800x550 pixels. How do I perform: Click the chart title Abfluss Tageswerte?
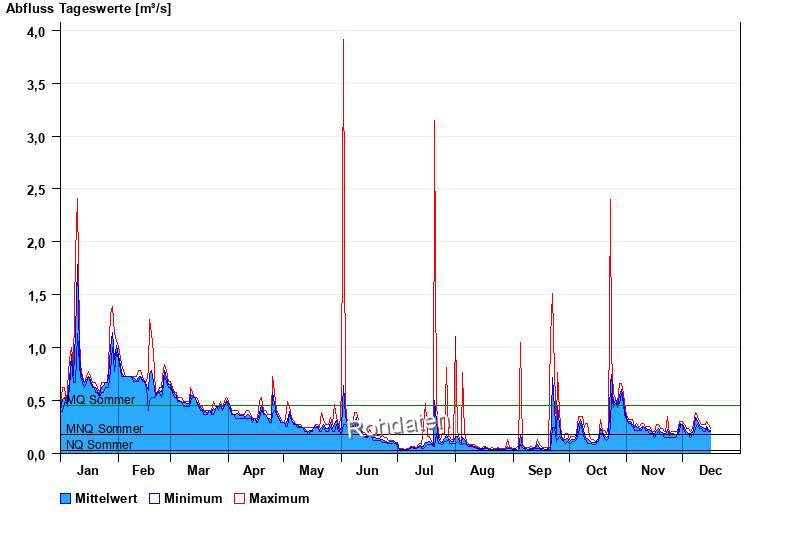point(89,9)
